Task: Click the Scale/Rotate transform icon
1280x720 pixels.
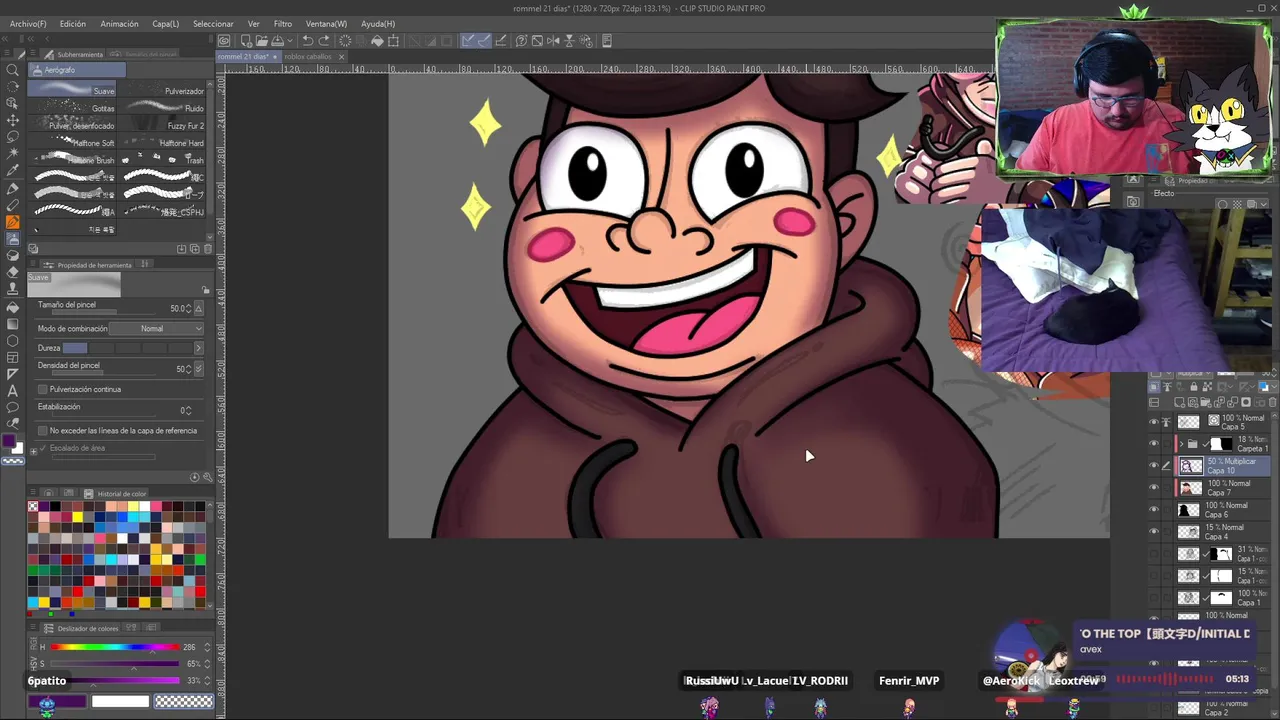Action: coord(393,41)
